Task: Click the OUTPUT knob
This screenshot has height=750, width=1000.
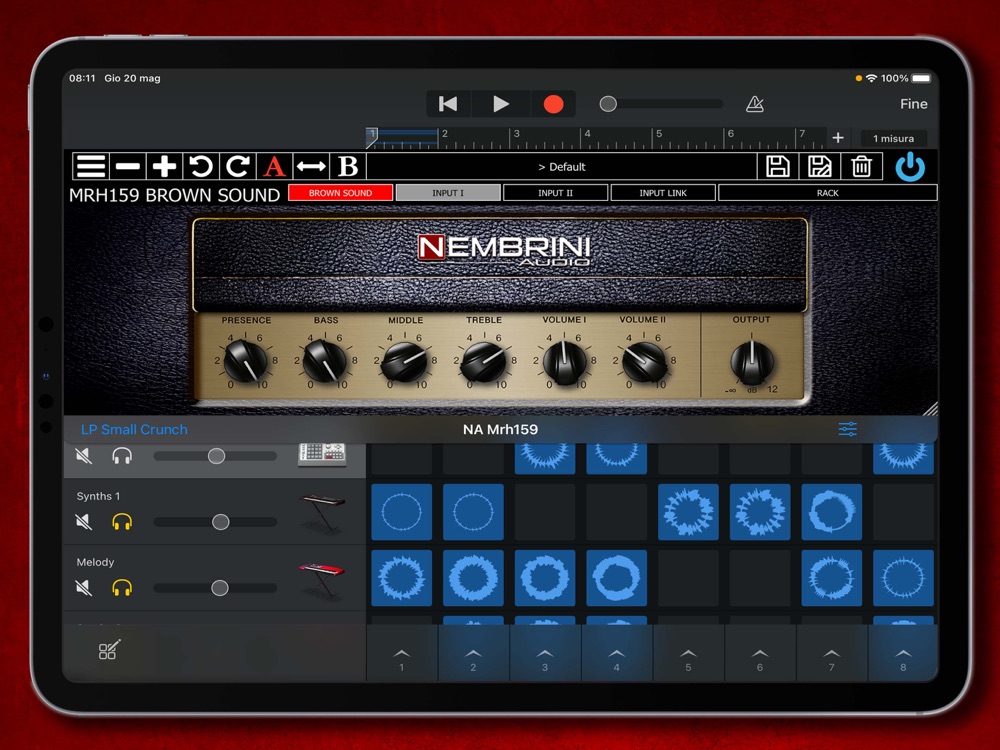Action: point(752,362)
